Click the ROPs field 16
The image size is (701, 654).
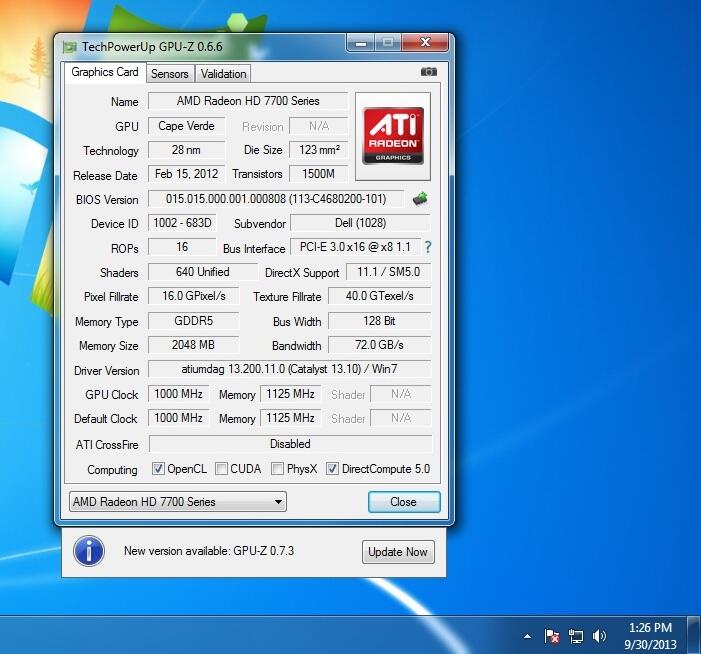[182, 247]
